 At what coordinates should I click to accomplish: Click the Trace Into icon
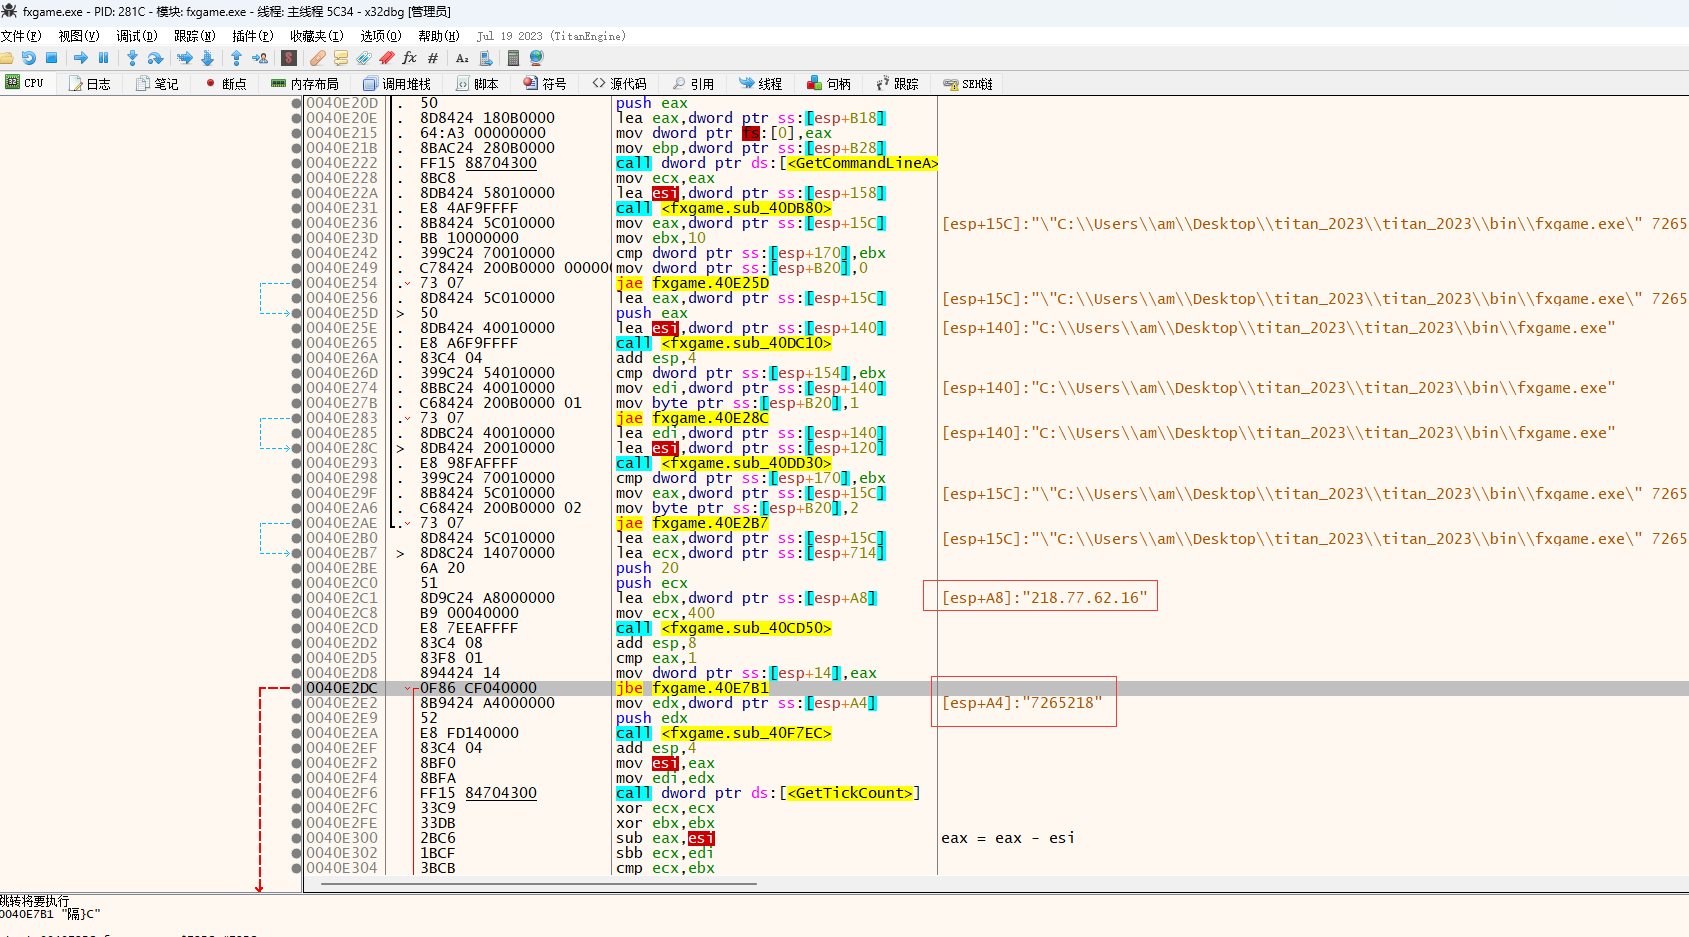pyautogui.click(x=185, y=58)
